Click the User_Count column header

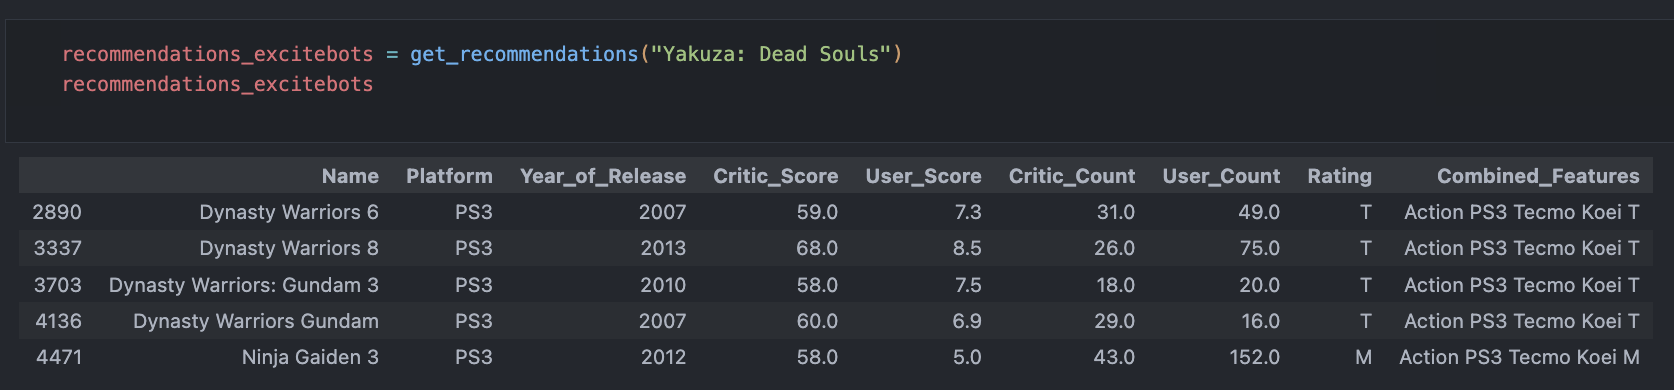point(1221,176)
